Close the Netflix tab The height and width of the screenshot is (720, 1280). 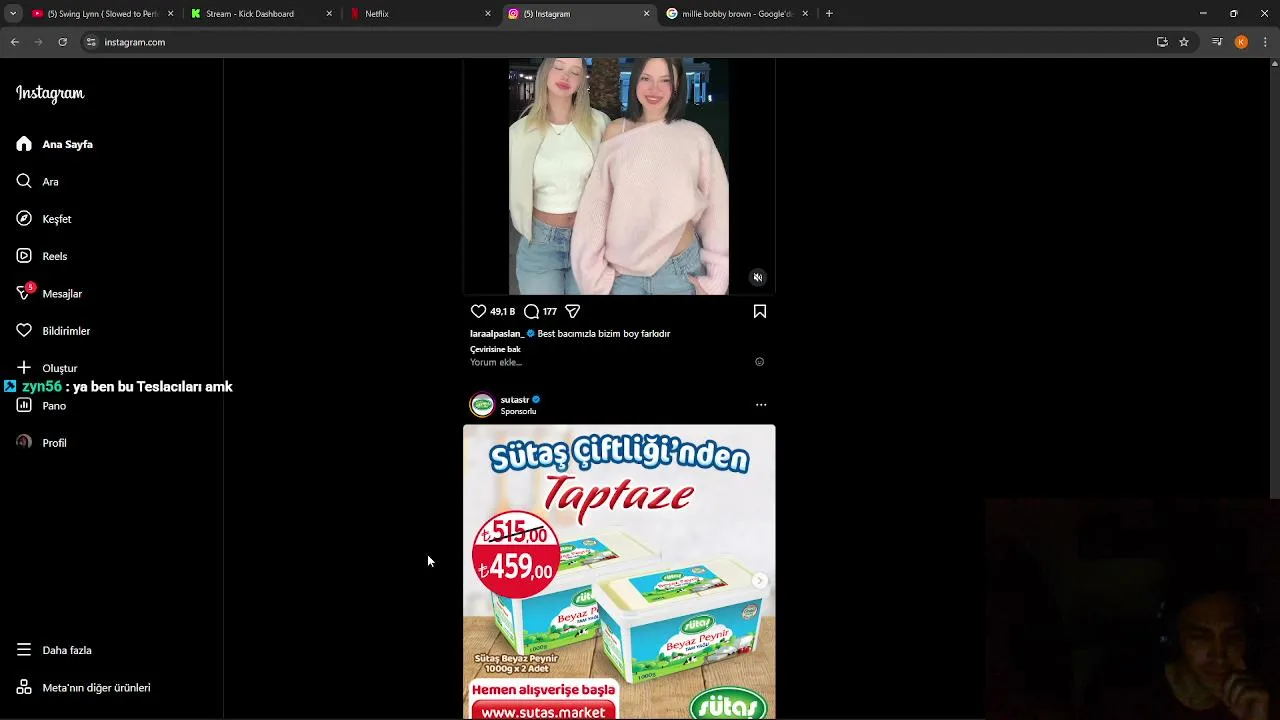coord(488,14)
